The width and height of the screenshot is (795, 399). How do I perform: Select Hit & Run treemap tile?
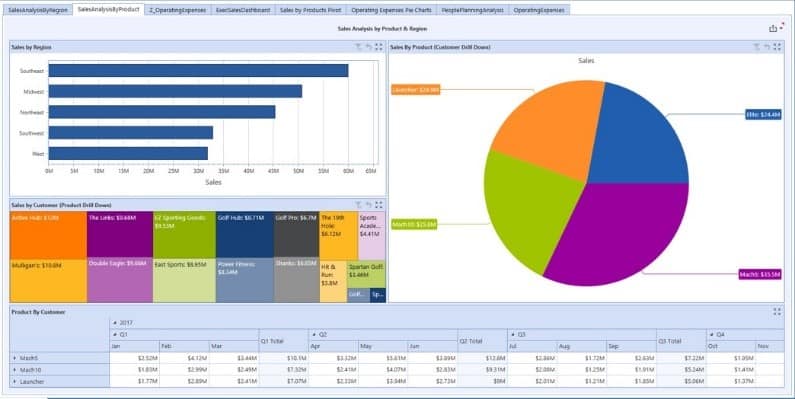[333, 281]
